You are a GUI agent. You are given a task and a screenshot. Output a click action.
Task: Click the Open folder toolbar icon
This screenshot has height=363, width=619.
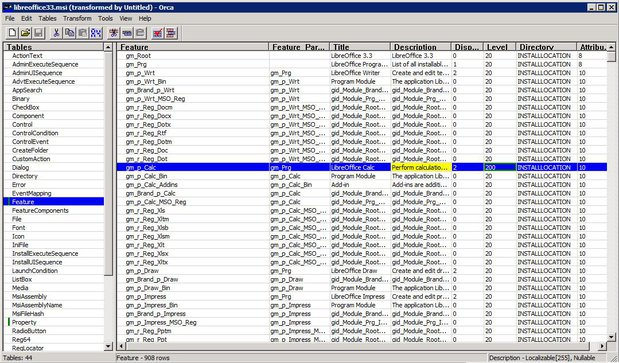tap(26, 33)
